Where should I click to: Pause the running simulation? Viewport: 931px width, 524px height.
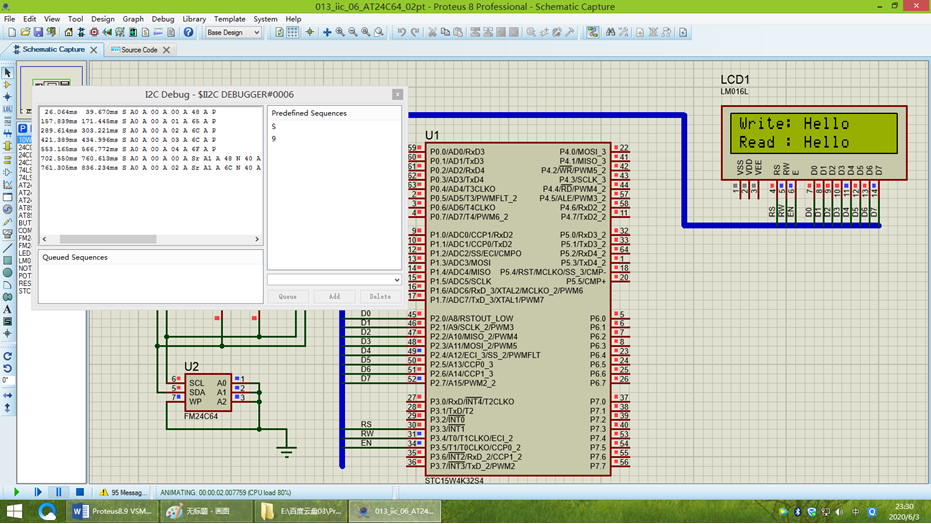tap(59, 492)
